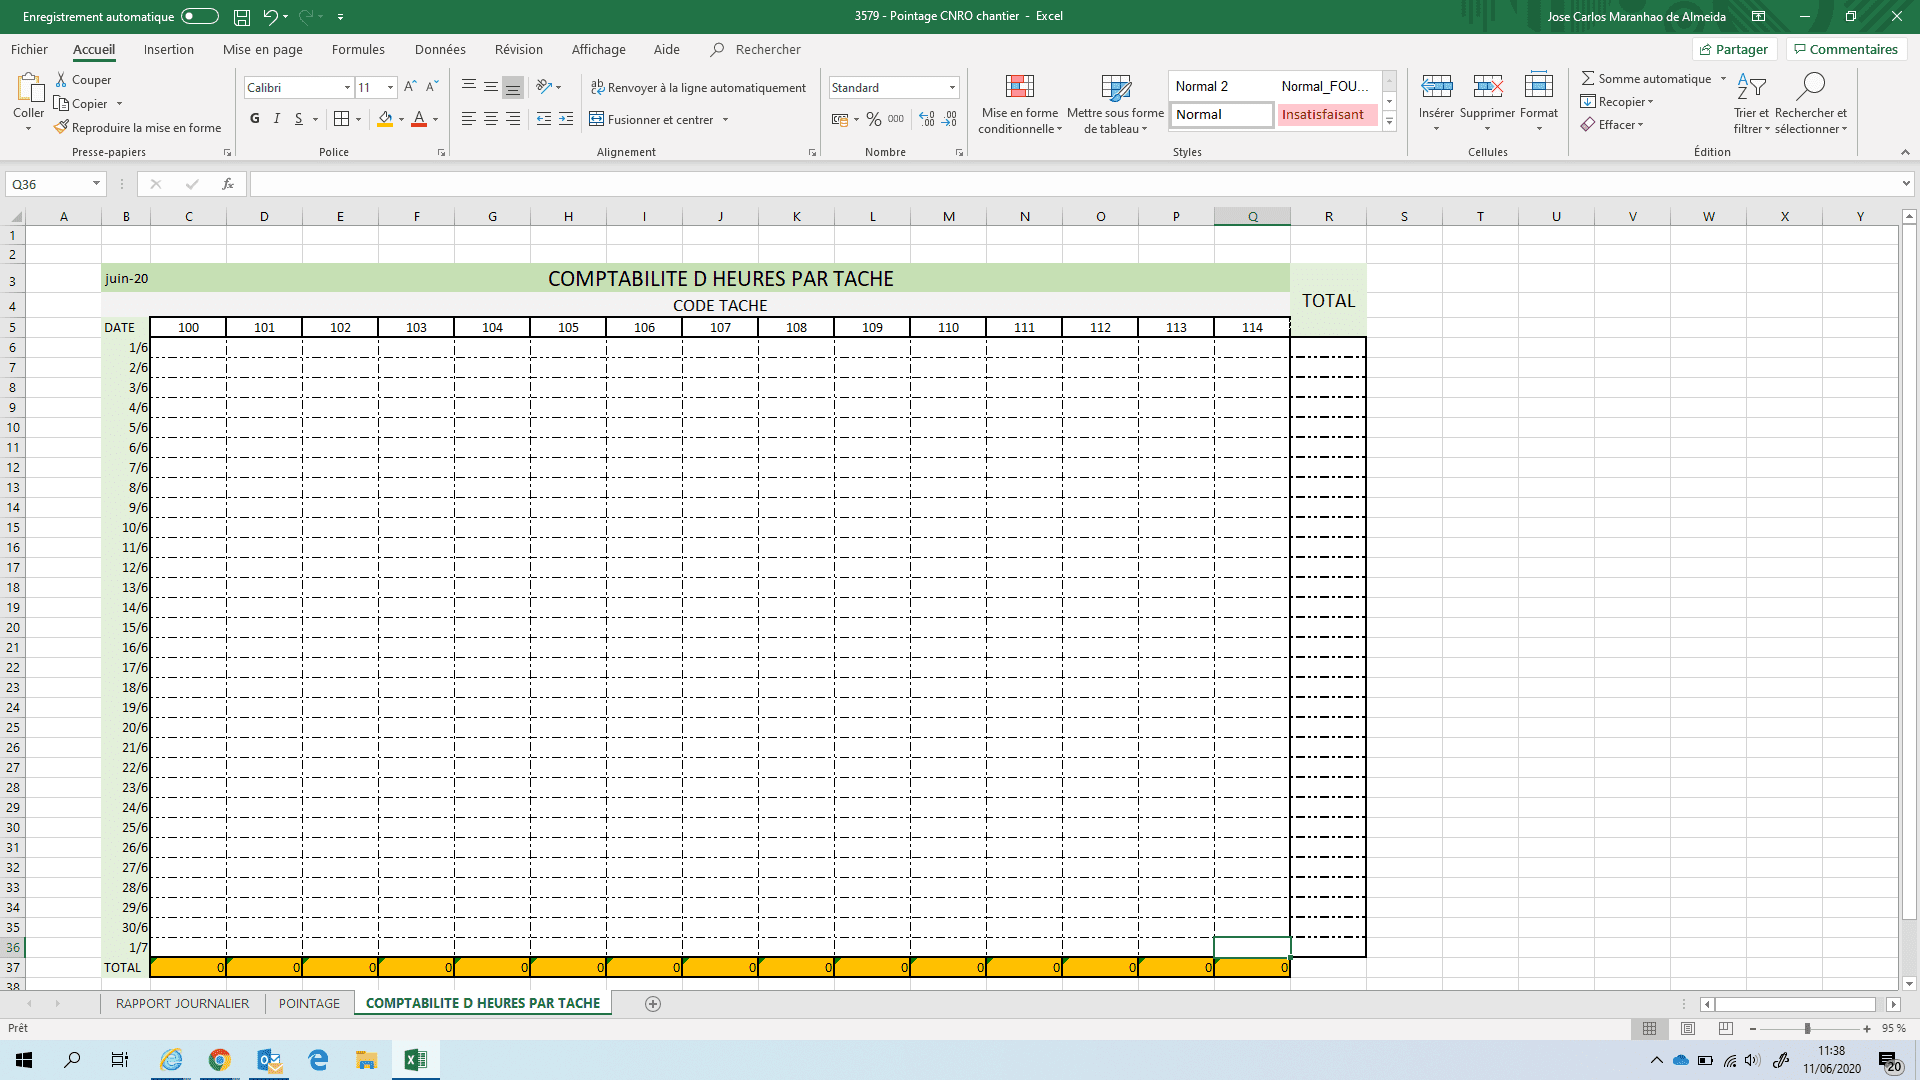
Task: Open the Standard number format dropdown
Action: tap(952, 88)
